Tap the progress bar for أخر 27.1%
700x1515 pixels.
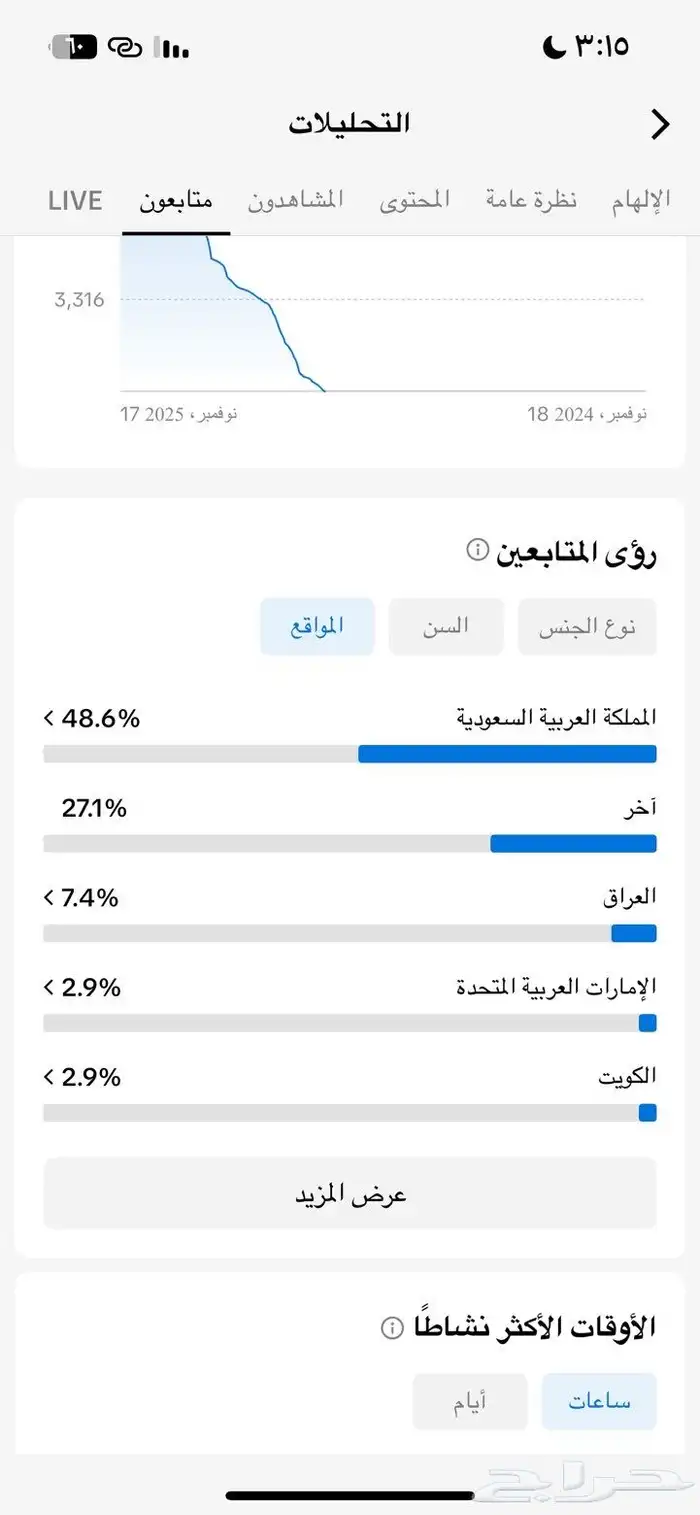tap(349, 843)
